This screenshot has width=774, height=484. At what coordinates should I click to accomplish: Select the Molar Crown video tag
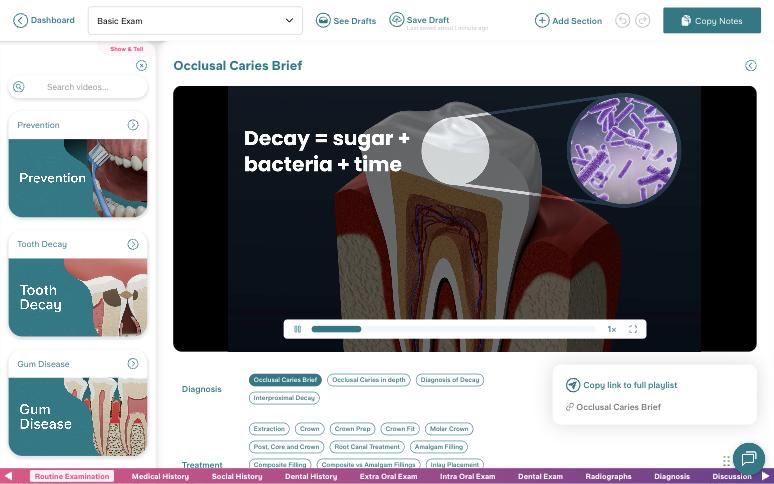tap(449, 429)
